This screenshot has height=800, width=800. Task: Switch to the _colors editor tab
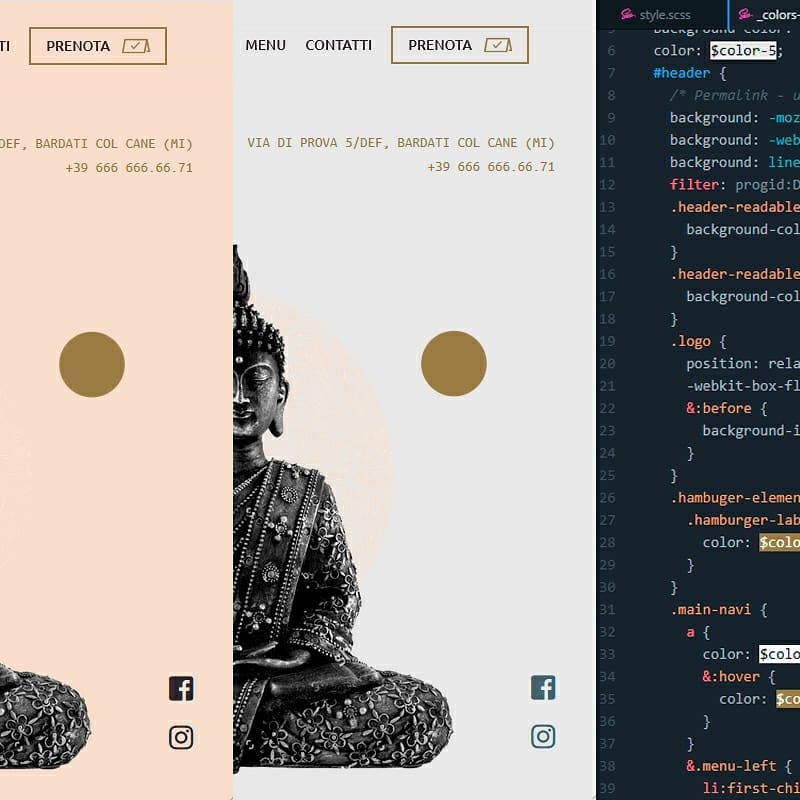tap(765, 15)
